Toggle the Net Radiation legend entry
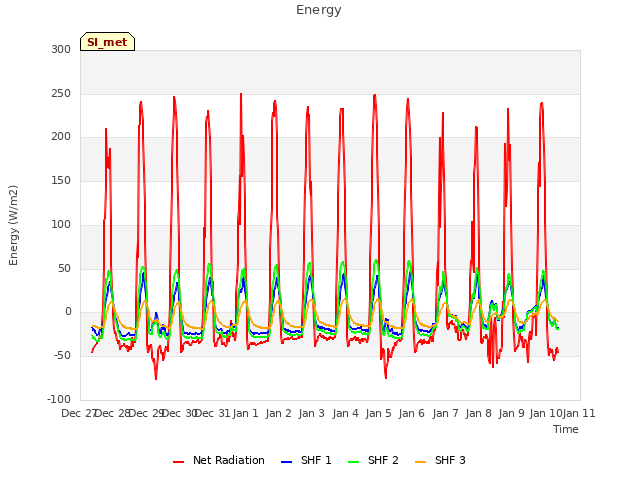The width and height of the screenshot is (640, 480). pos(219,460)
